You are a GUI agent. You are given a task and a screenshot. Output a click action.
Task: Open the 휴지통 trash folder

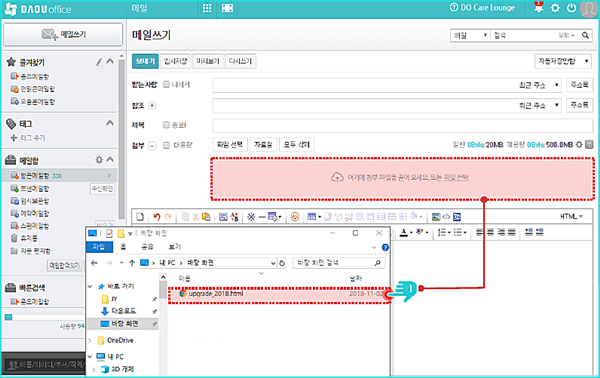click(x=24, y=238)
